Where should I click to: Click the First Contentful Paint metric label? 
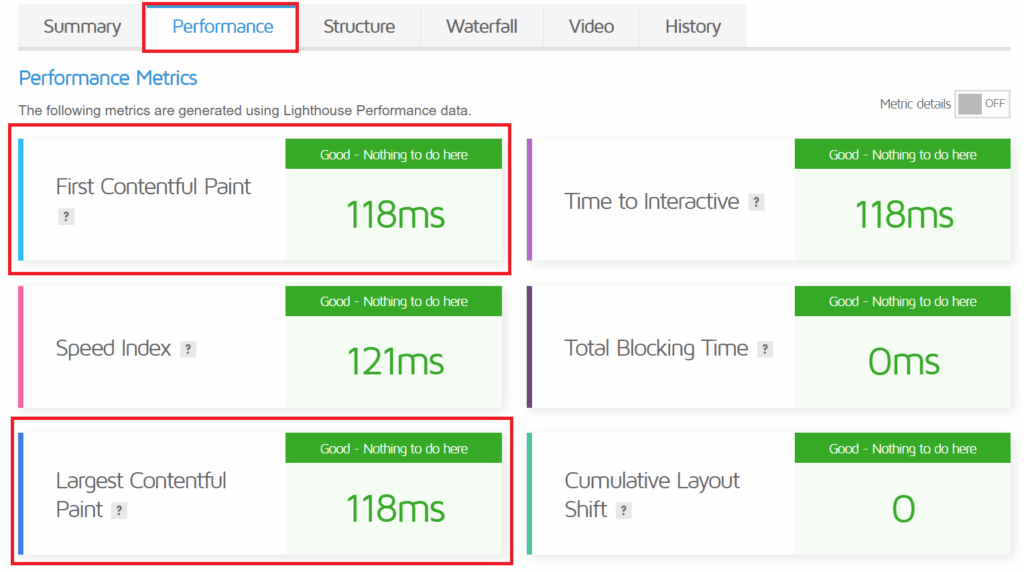tap(153, 187)
